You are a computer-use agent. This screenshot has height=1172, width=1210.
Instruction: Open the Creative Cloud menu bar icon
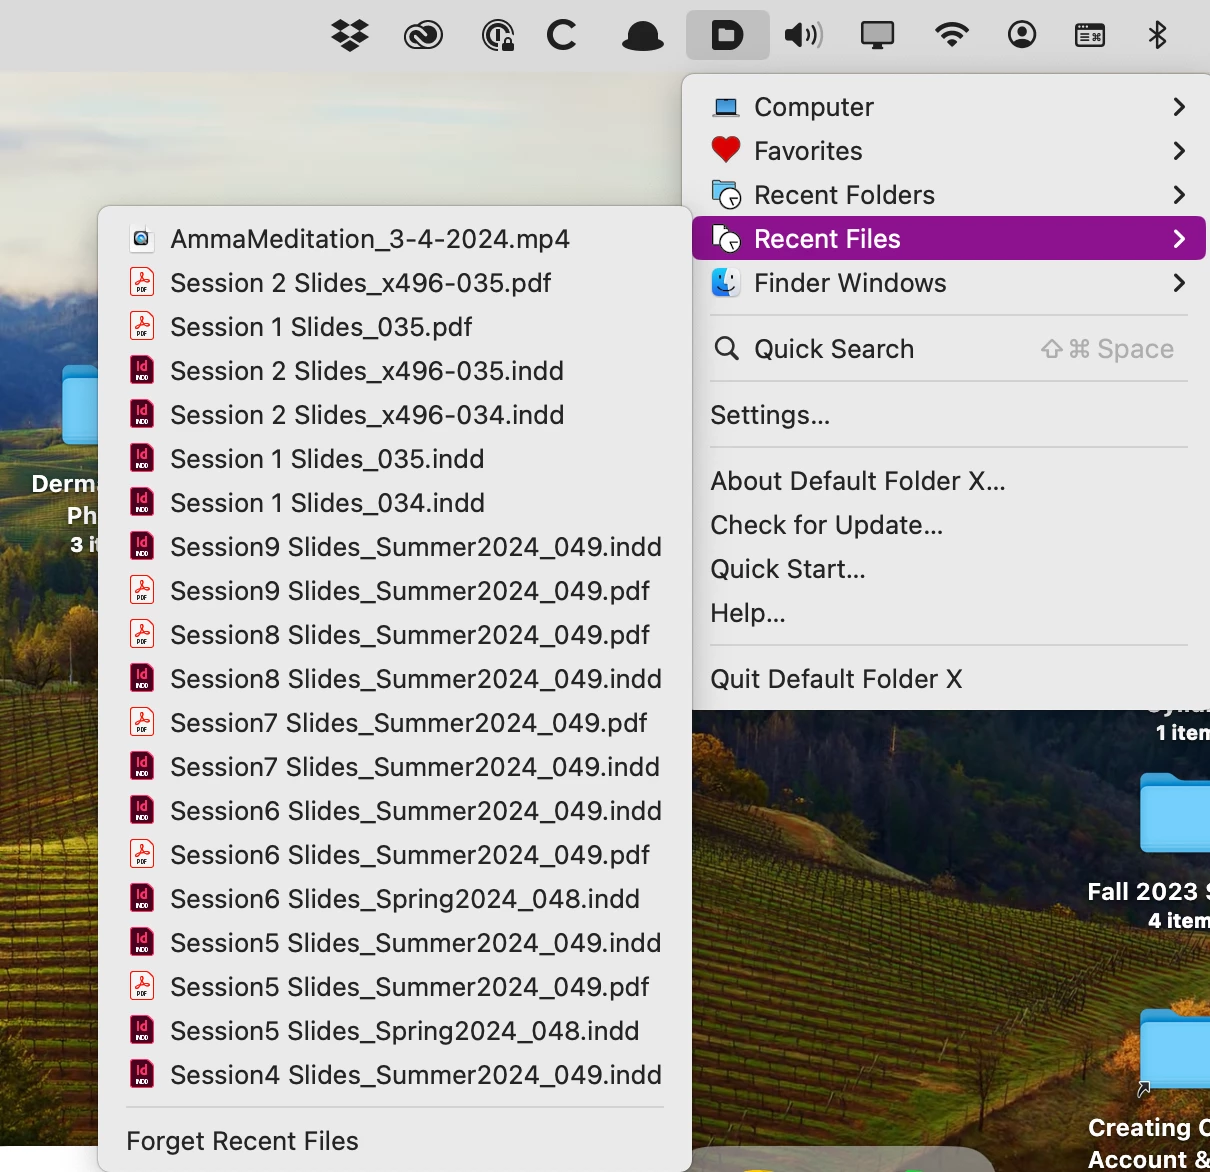tap(423, 36)
